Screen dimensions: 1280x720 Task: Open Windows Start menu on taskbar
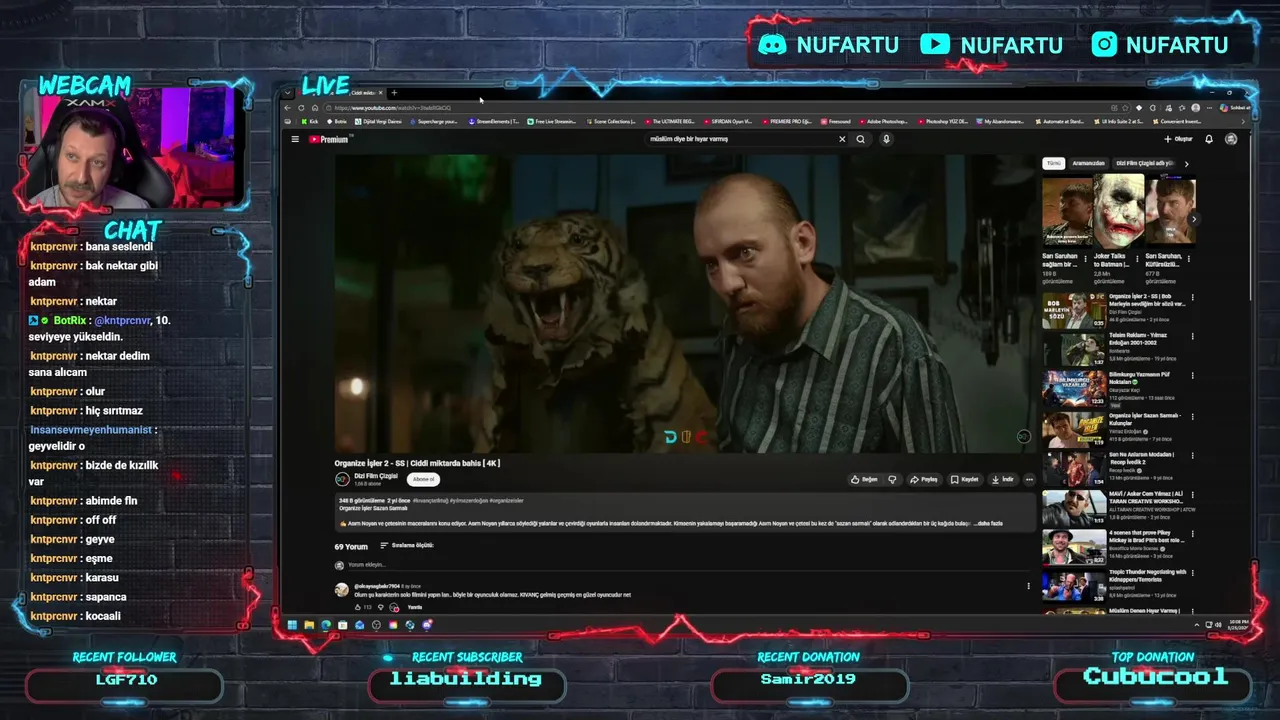click(x=292, y=625)
